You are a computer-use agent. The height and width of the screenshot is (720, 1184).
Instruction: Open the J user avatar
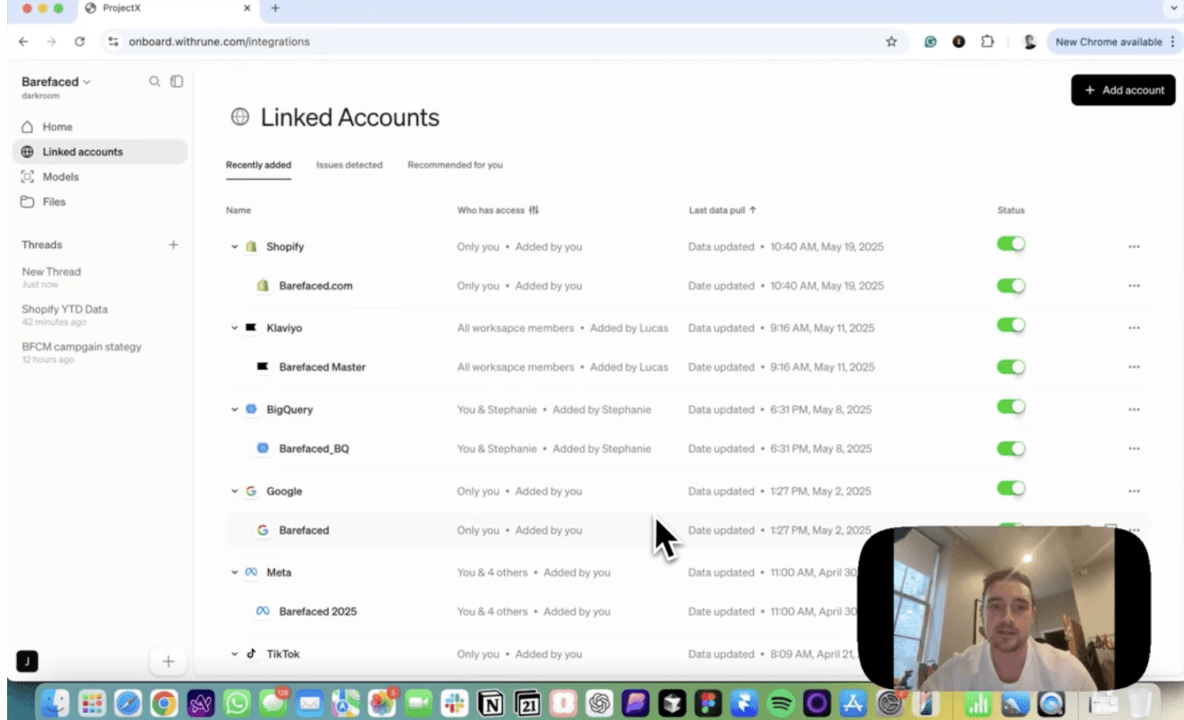coord(27,662)
